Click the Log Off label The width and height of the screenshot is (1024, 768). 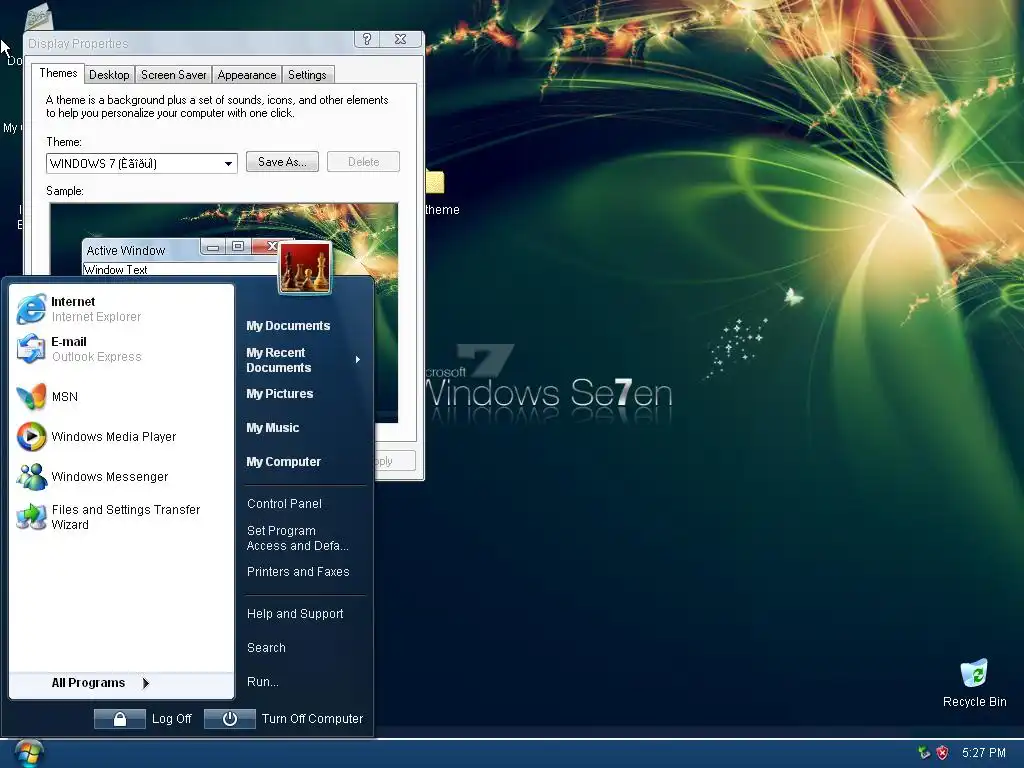pyautogui.click(x=171, y=719)
